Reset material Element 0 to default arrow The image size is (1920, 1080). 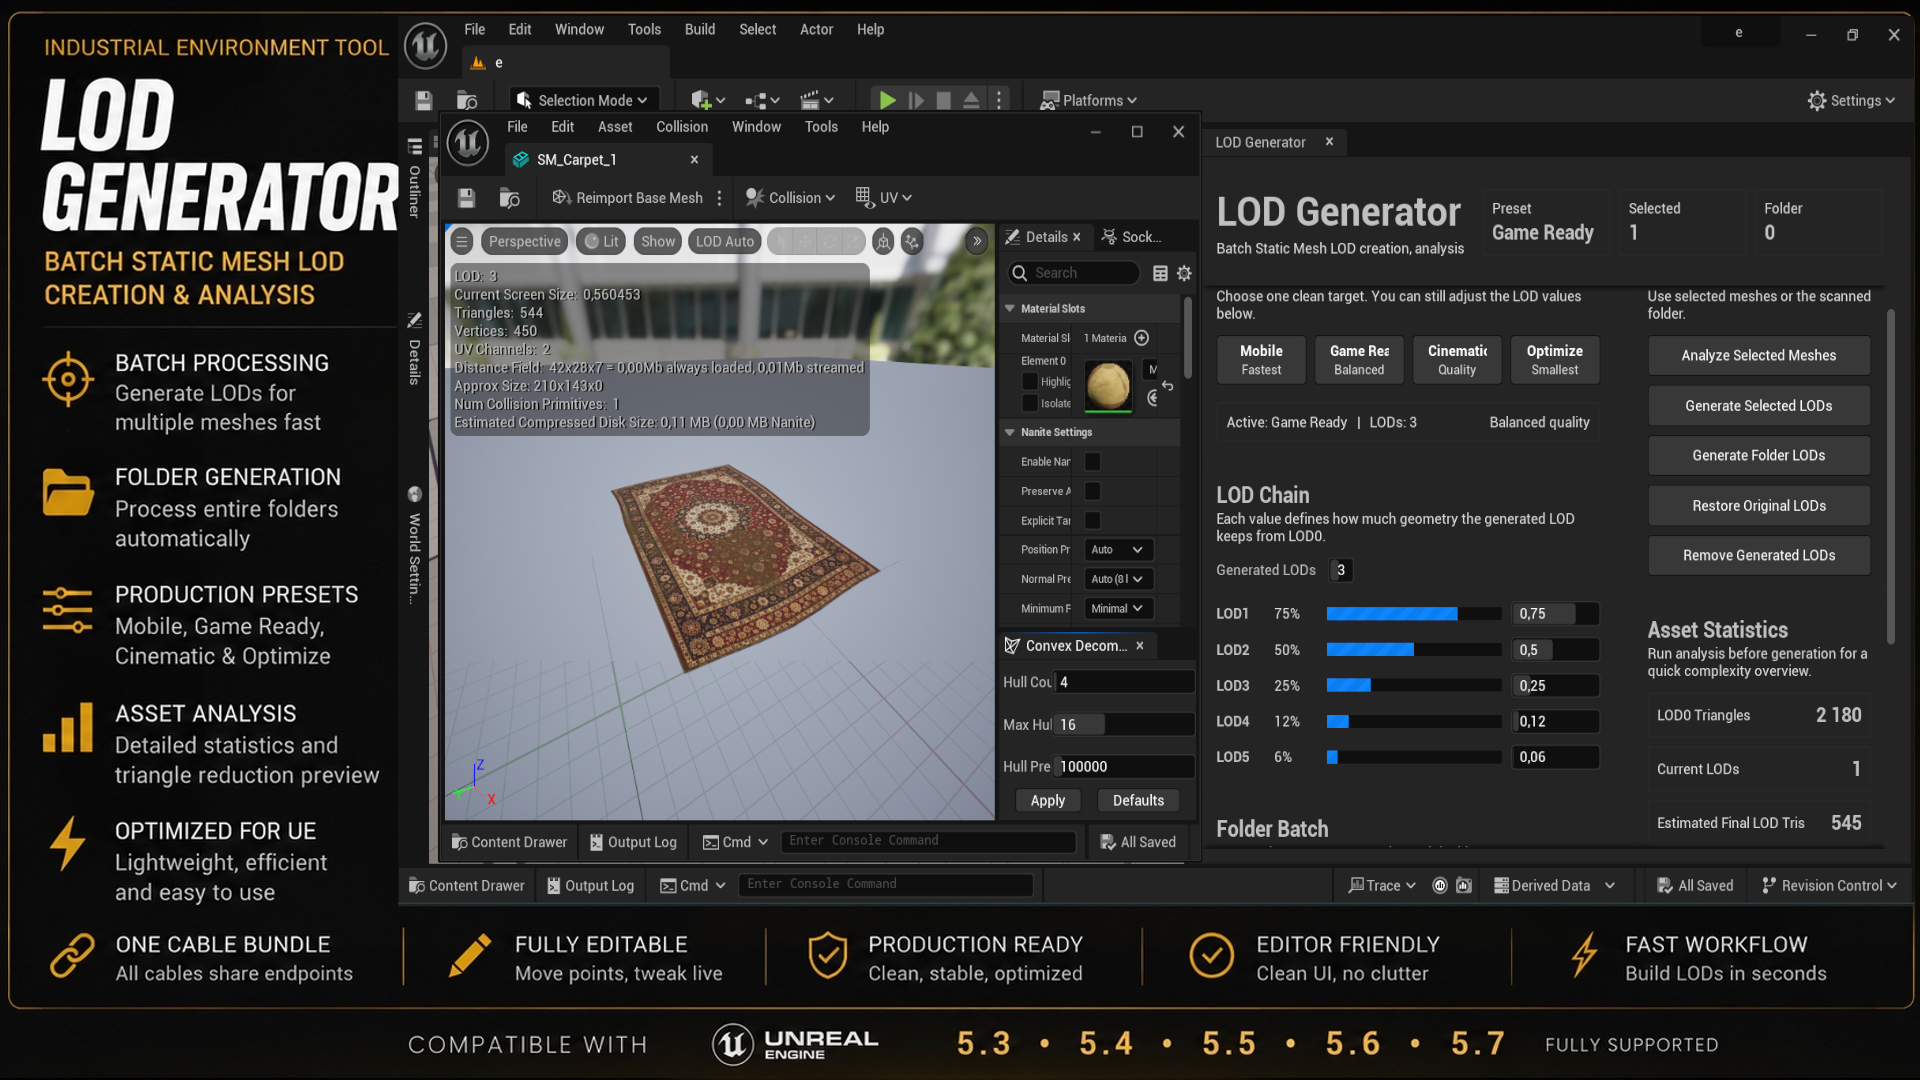tap(1167, 385)
